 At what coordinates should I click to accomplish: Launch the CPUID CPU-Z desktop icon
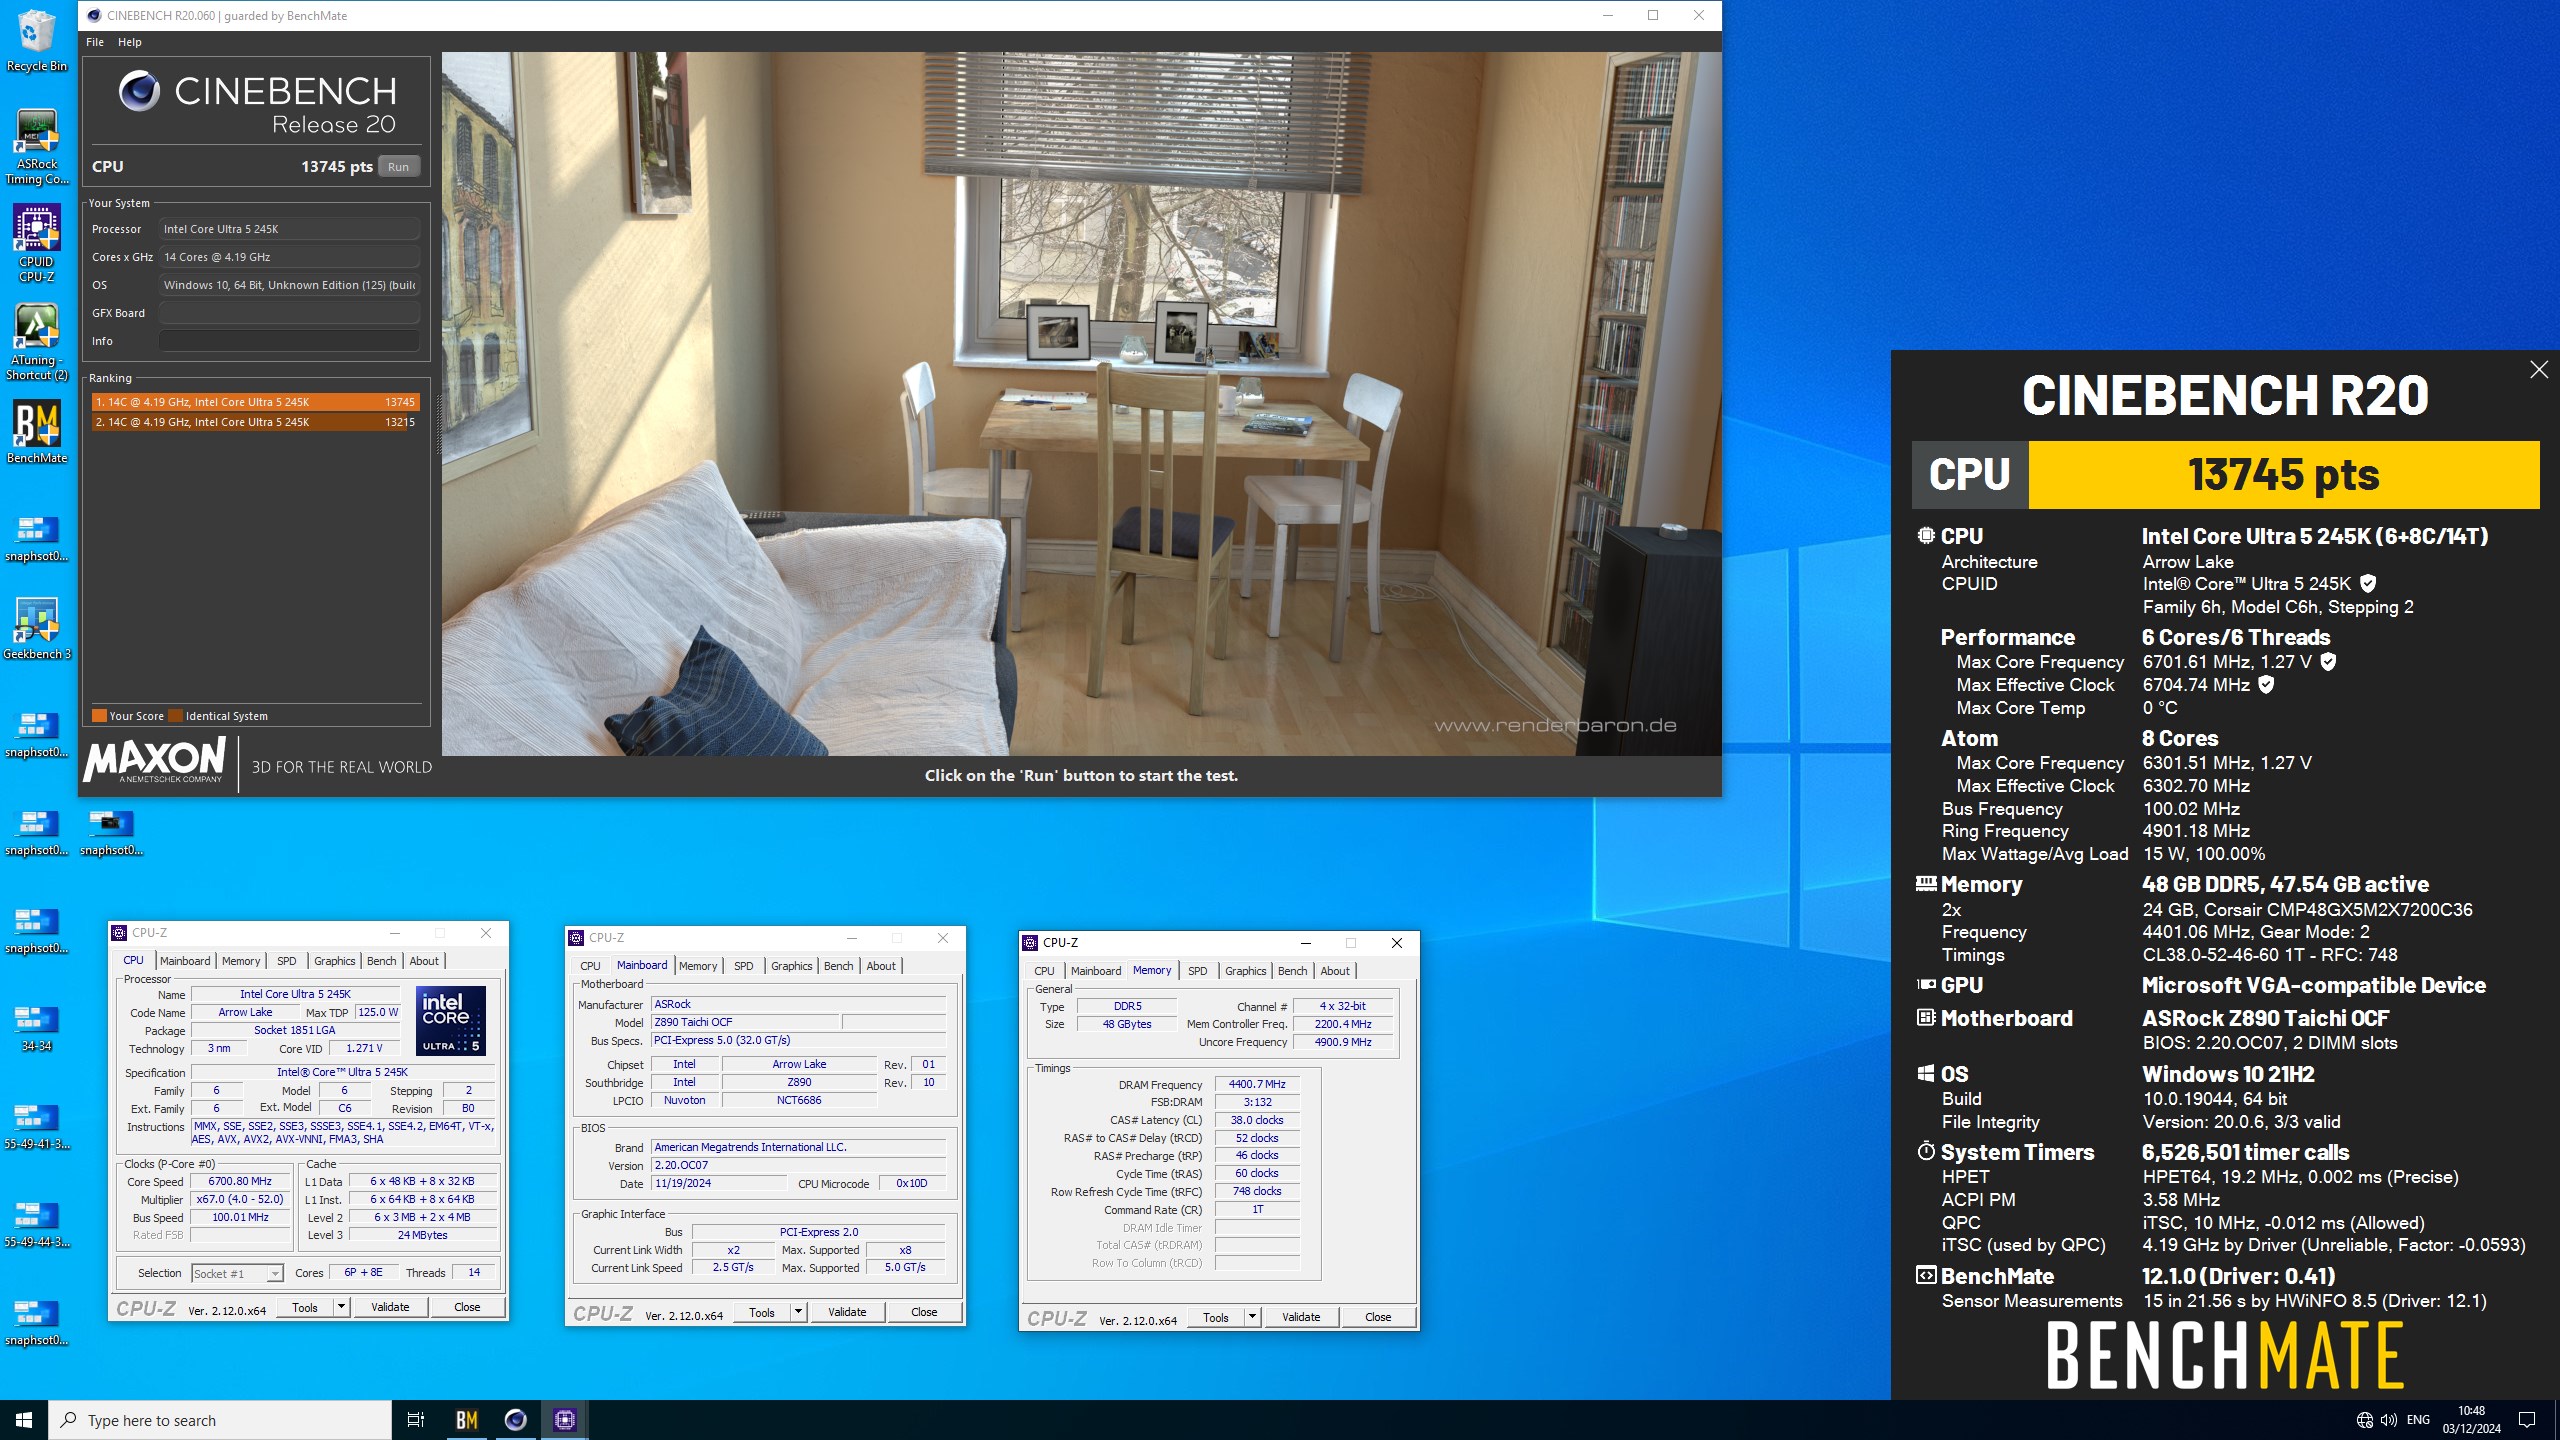coord(36,243)
